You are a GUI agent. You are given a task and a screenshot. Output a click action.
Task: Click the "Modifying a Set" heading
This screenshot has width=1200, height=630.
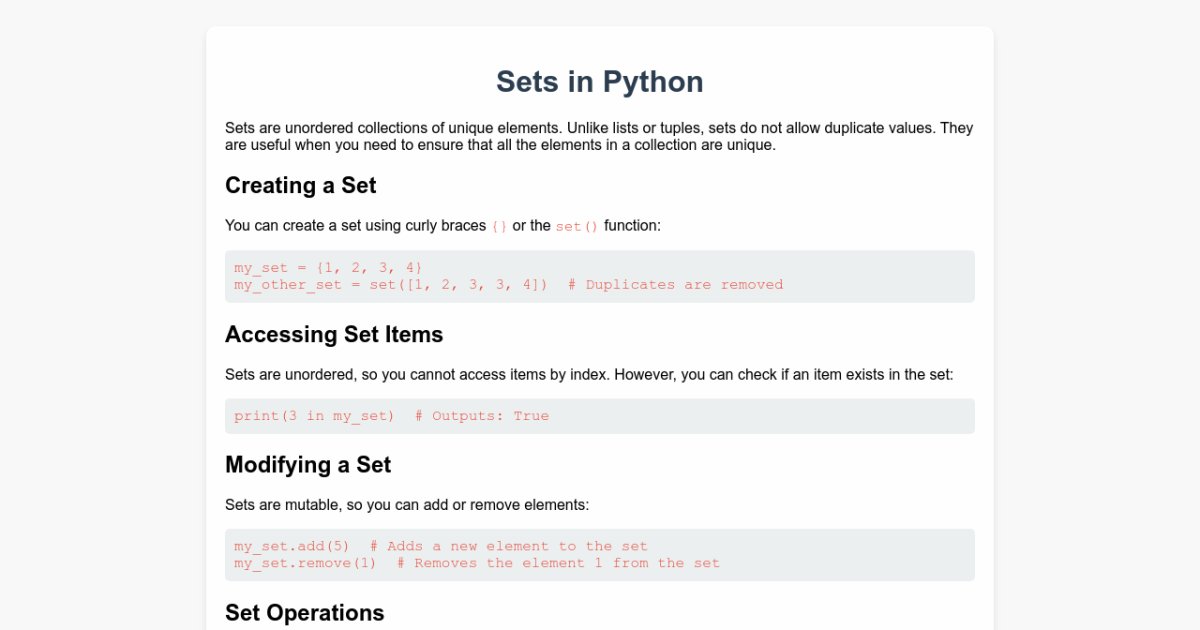[308, 465]
